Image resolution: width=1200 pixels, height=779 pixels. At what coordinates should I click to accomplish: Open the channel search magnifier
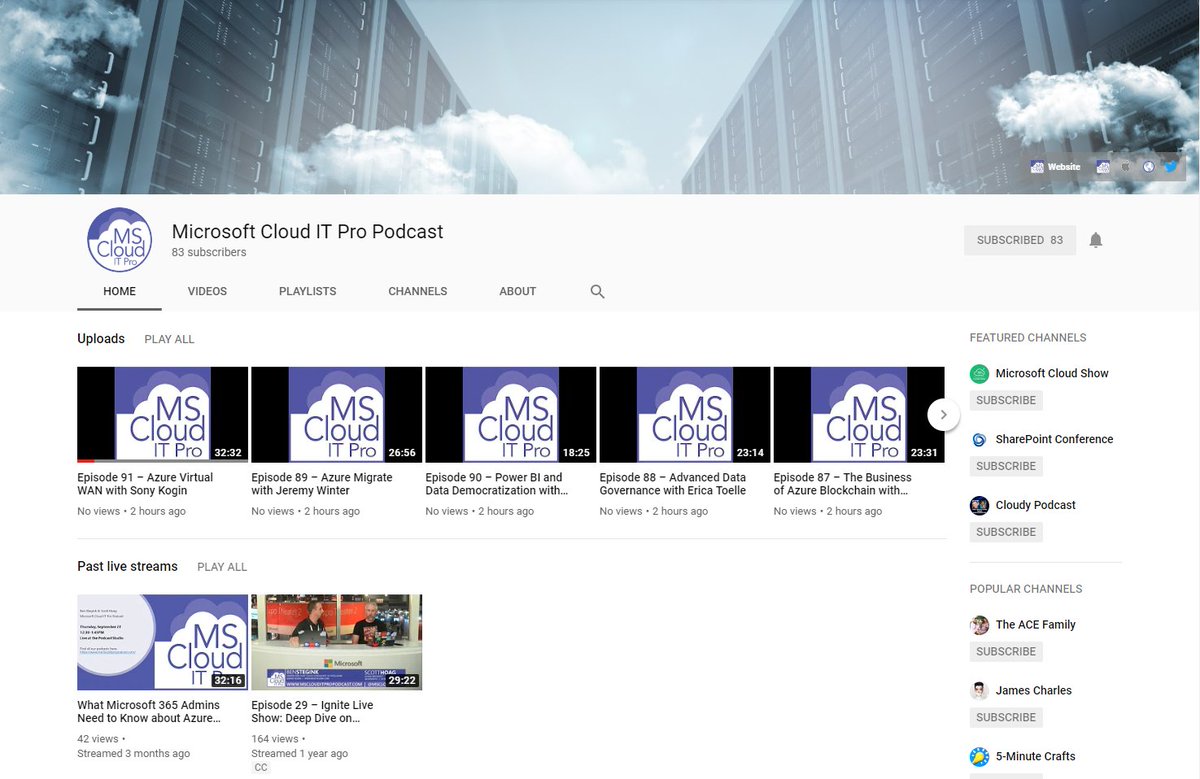click(x=597, y=291)
